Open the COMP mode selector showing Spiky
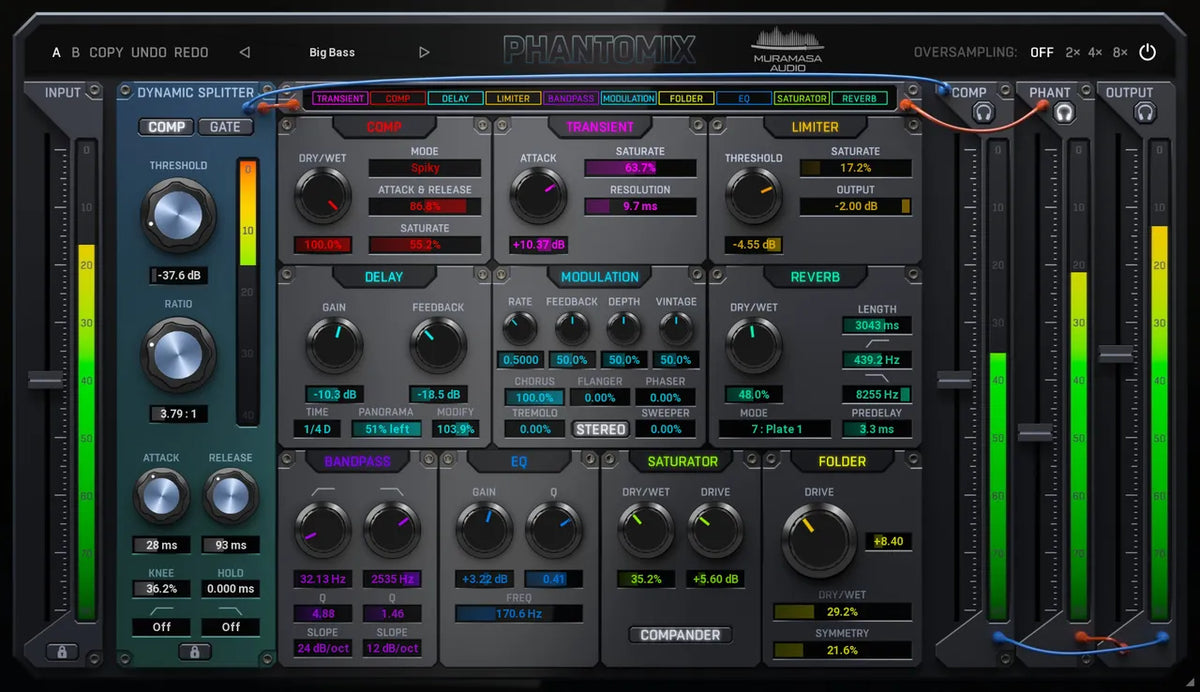Viewport: 1200px width, 692px height. tap(425, 169)
